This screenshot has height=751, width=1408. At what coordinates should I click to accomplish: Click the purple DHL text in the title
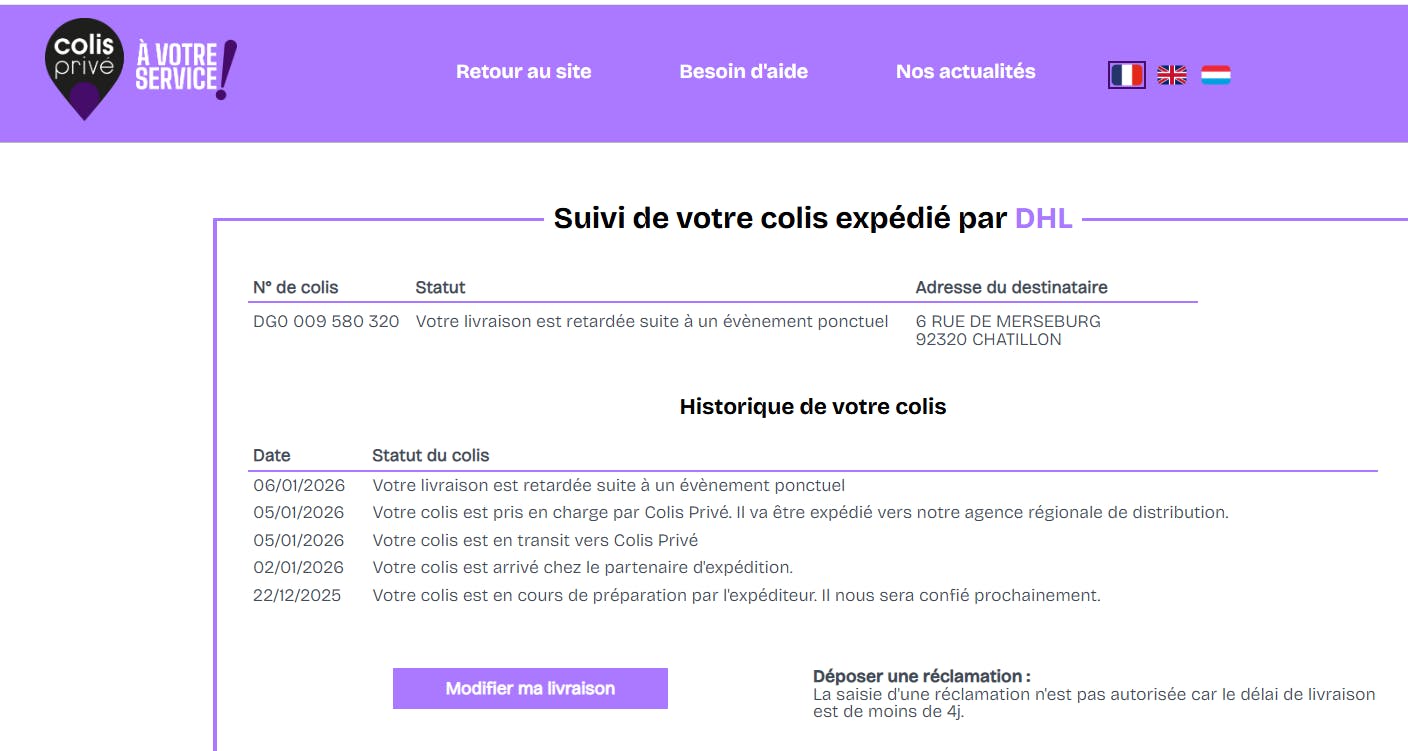click(1043, 219)
